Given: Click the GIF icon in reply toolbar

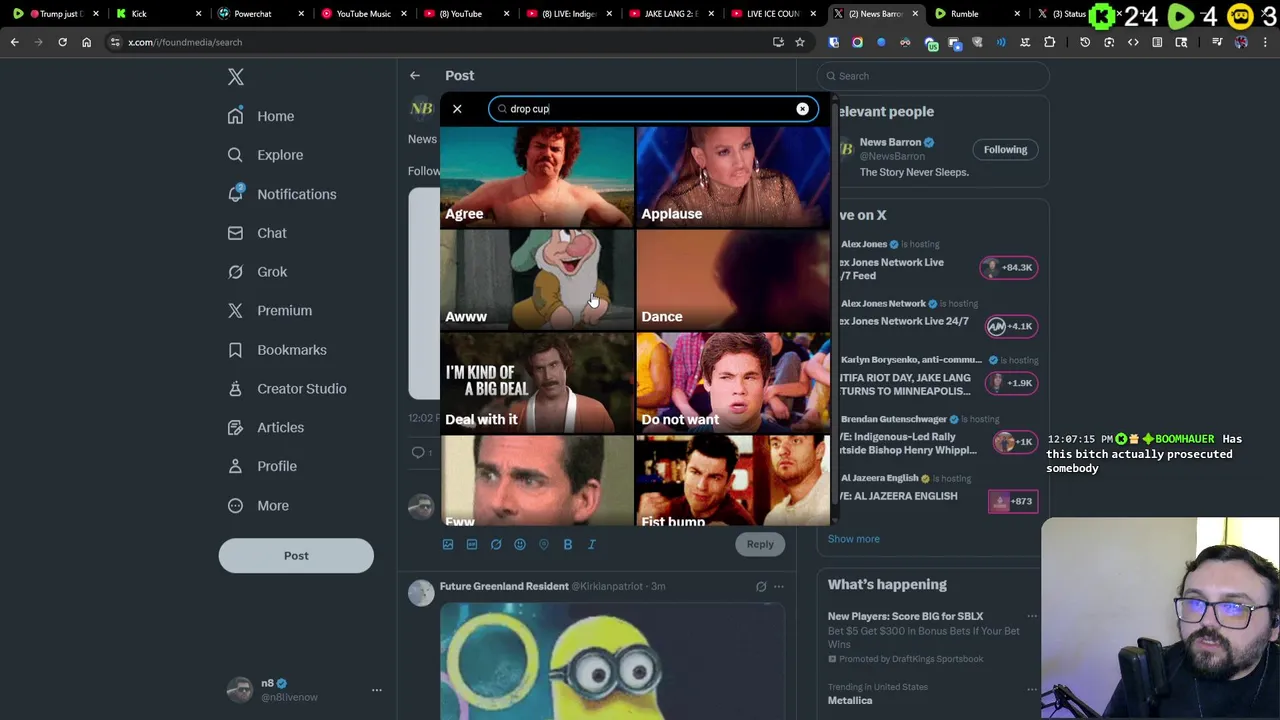Looking at the screenshot, I should pyautogui.click(x=472, y=544).
